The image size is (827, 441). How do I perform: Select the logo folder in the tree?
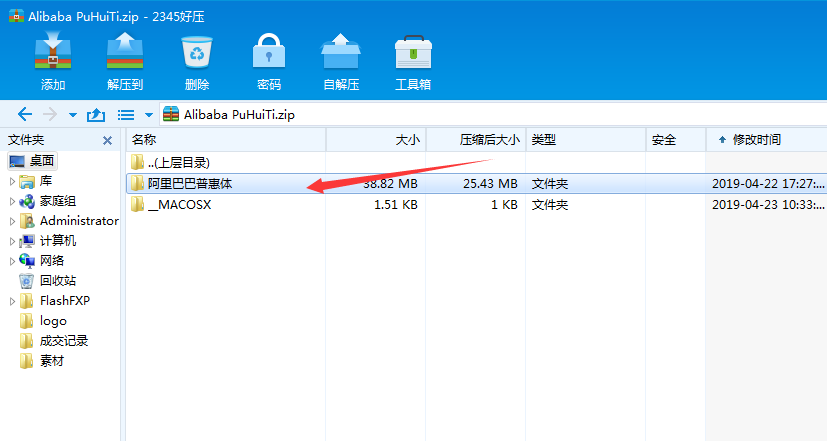tap(43, 321)
